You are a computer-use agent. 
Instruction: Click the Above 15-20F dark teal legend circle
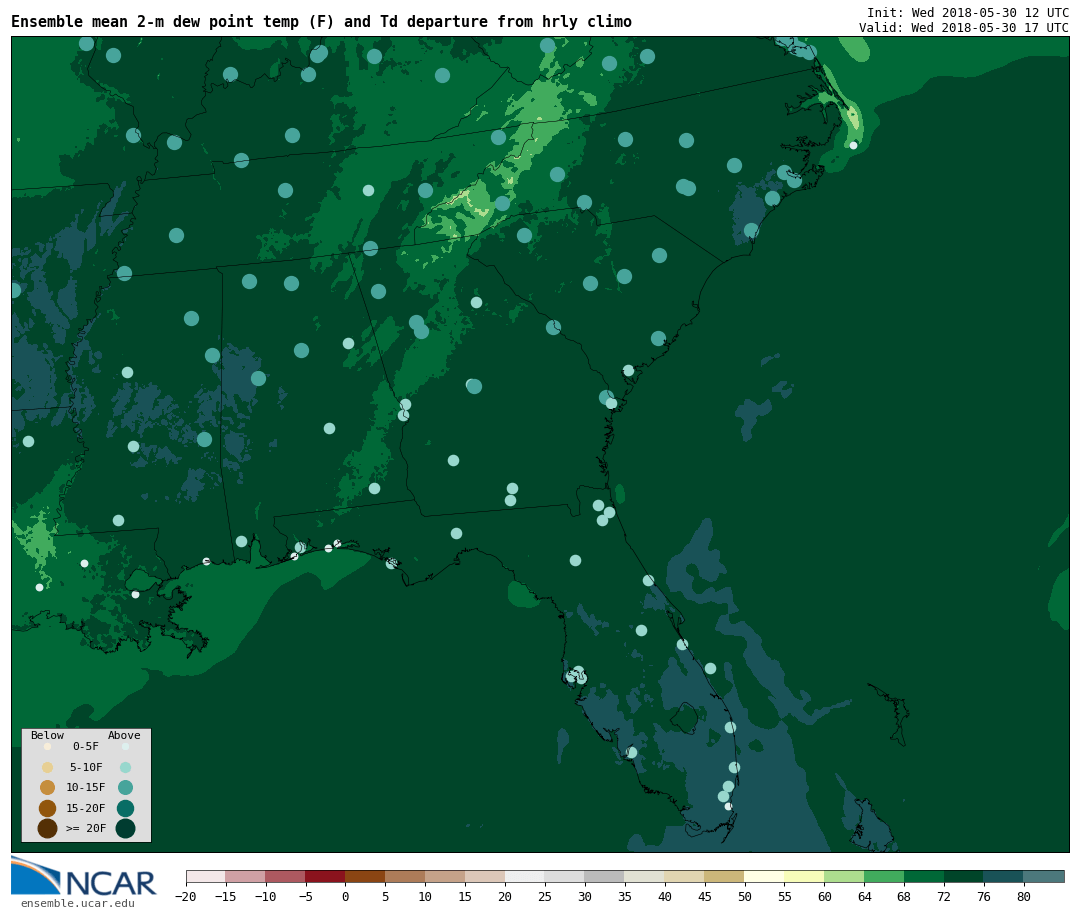click(x=125, y=808)
